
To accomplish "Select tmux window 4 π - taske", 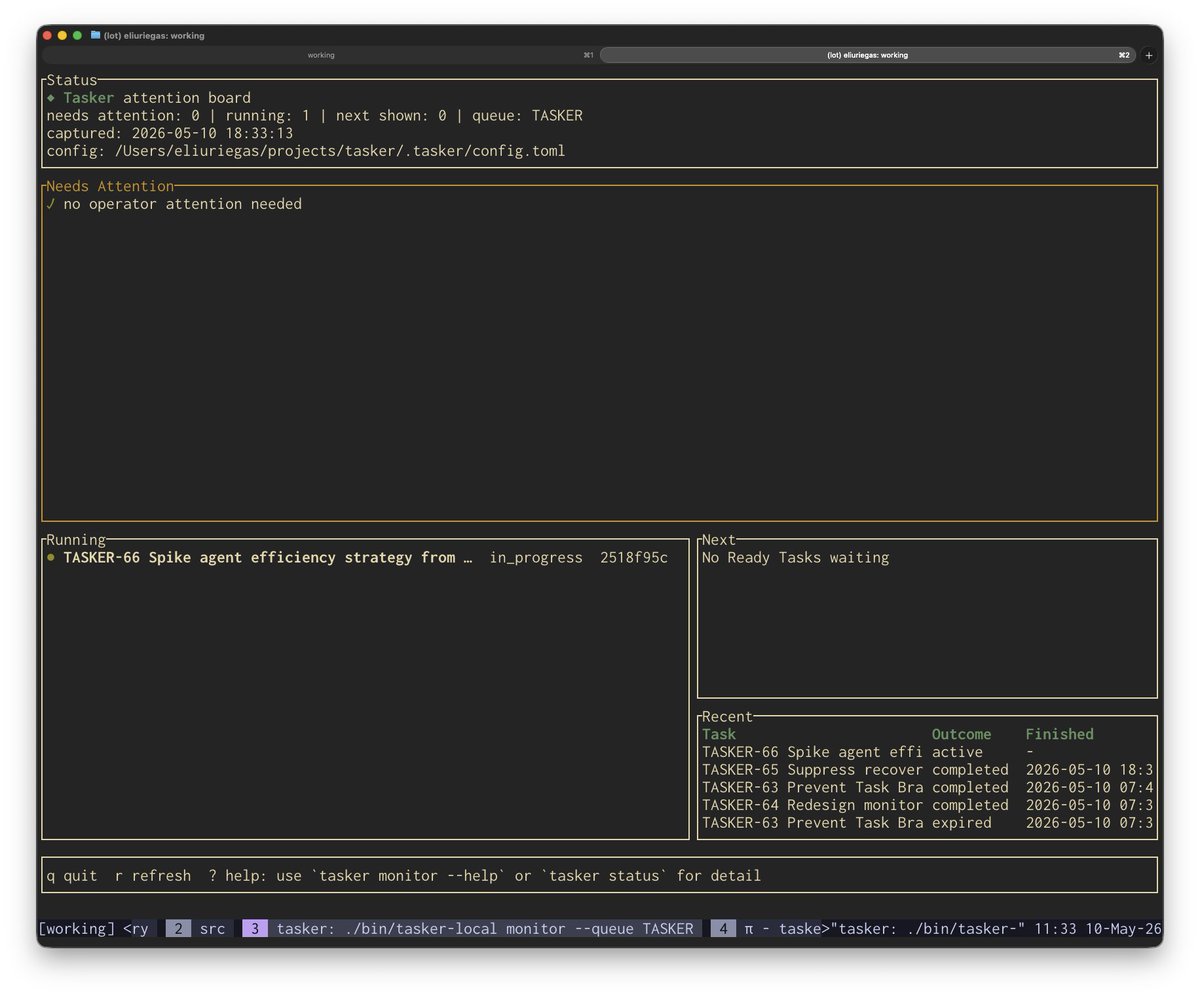I will pyautogui.click(x=766, y=929).
